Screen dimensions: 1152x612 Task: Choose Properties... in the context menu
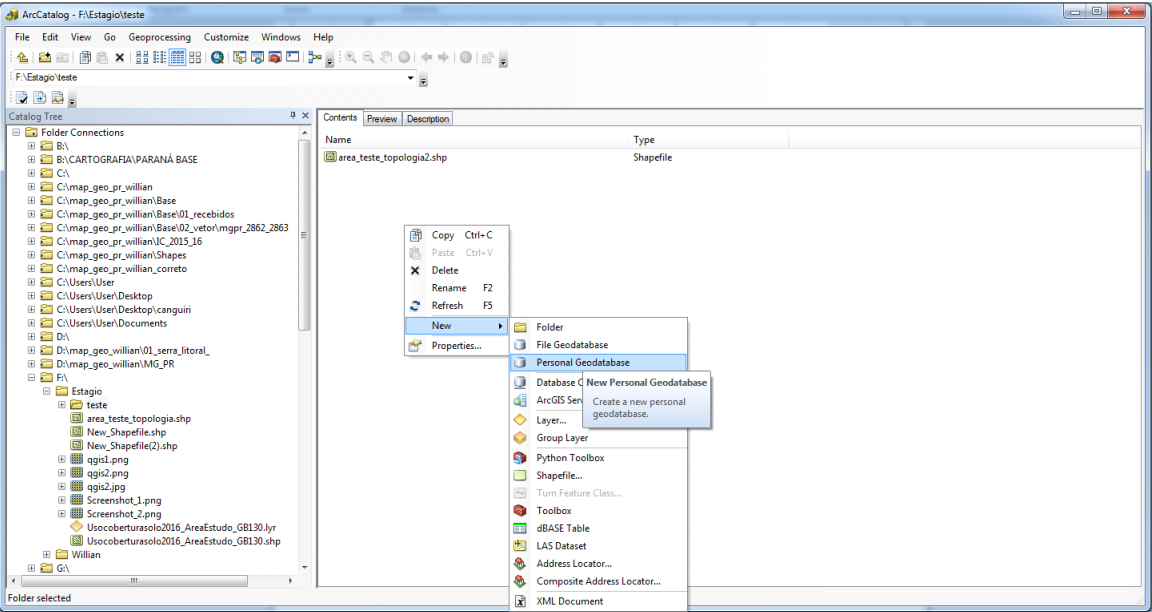[456, 345]
